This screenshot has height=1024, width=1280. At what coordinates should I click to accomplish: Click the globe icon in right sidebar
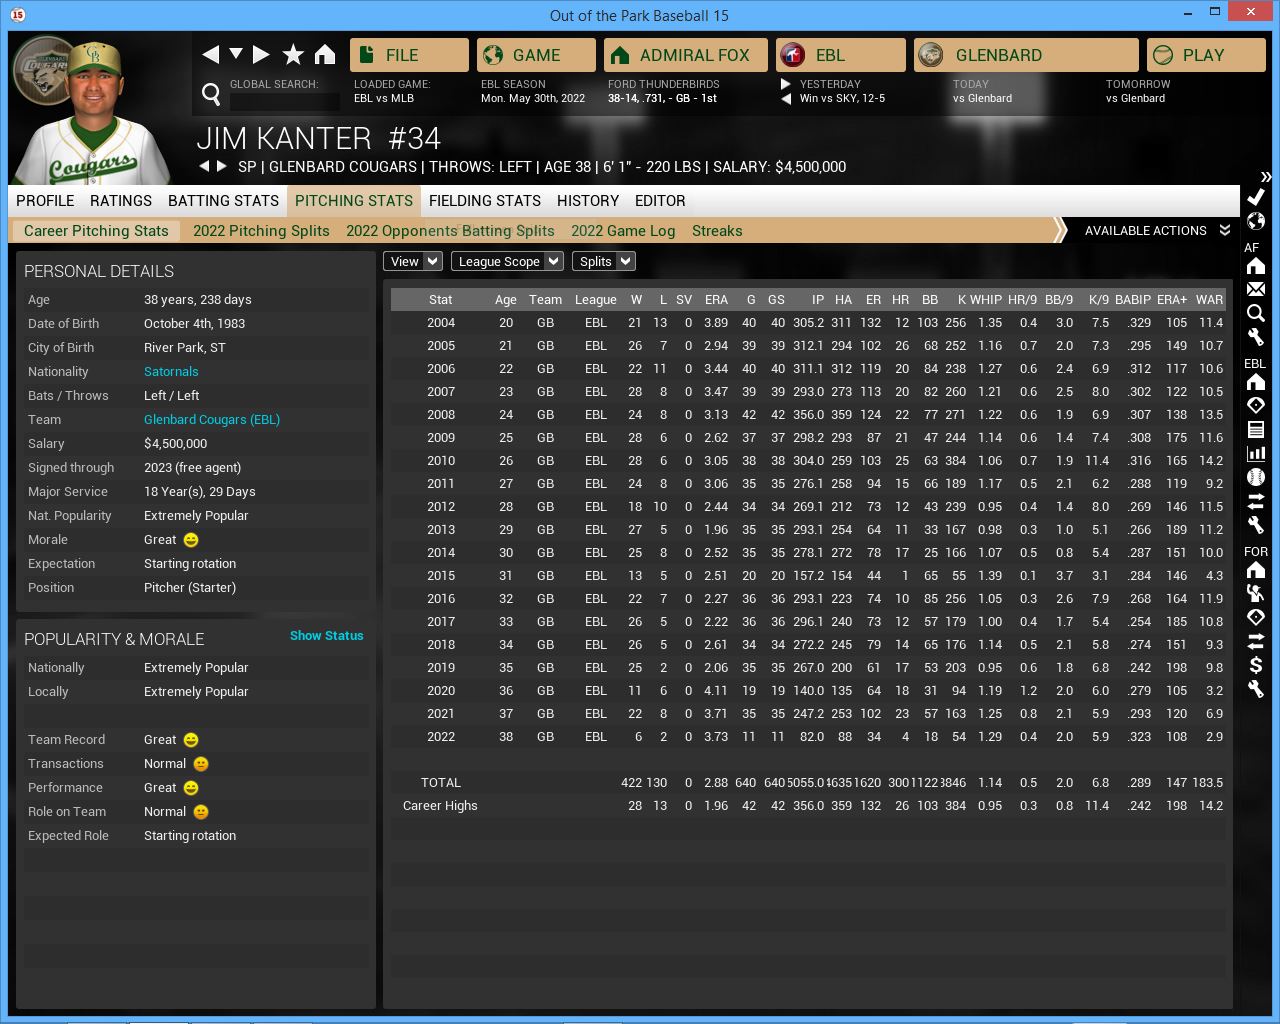pyautogui.click(x=1256, y=221)
